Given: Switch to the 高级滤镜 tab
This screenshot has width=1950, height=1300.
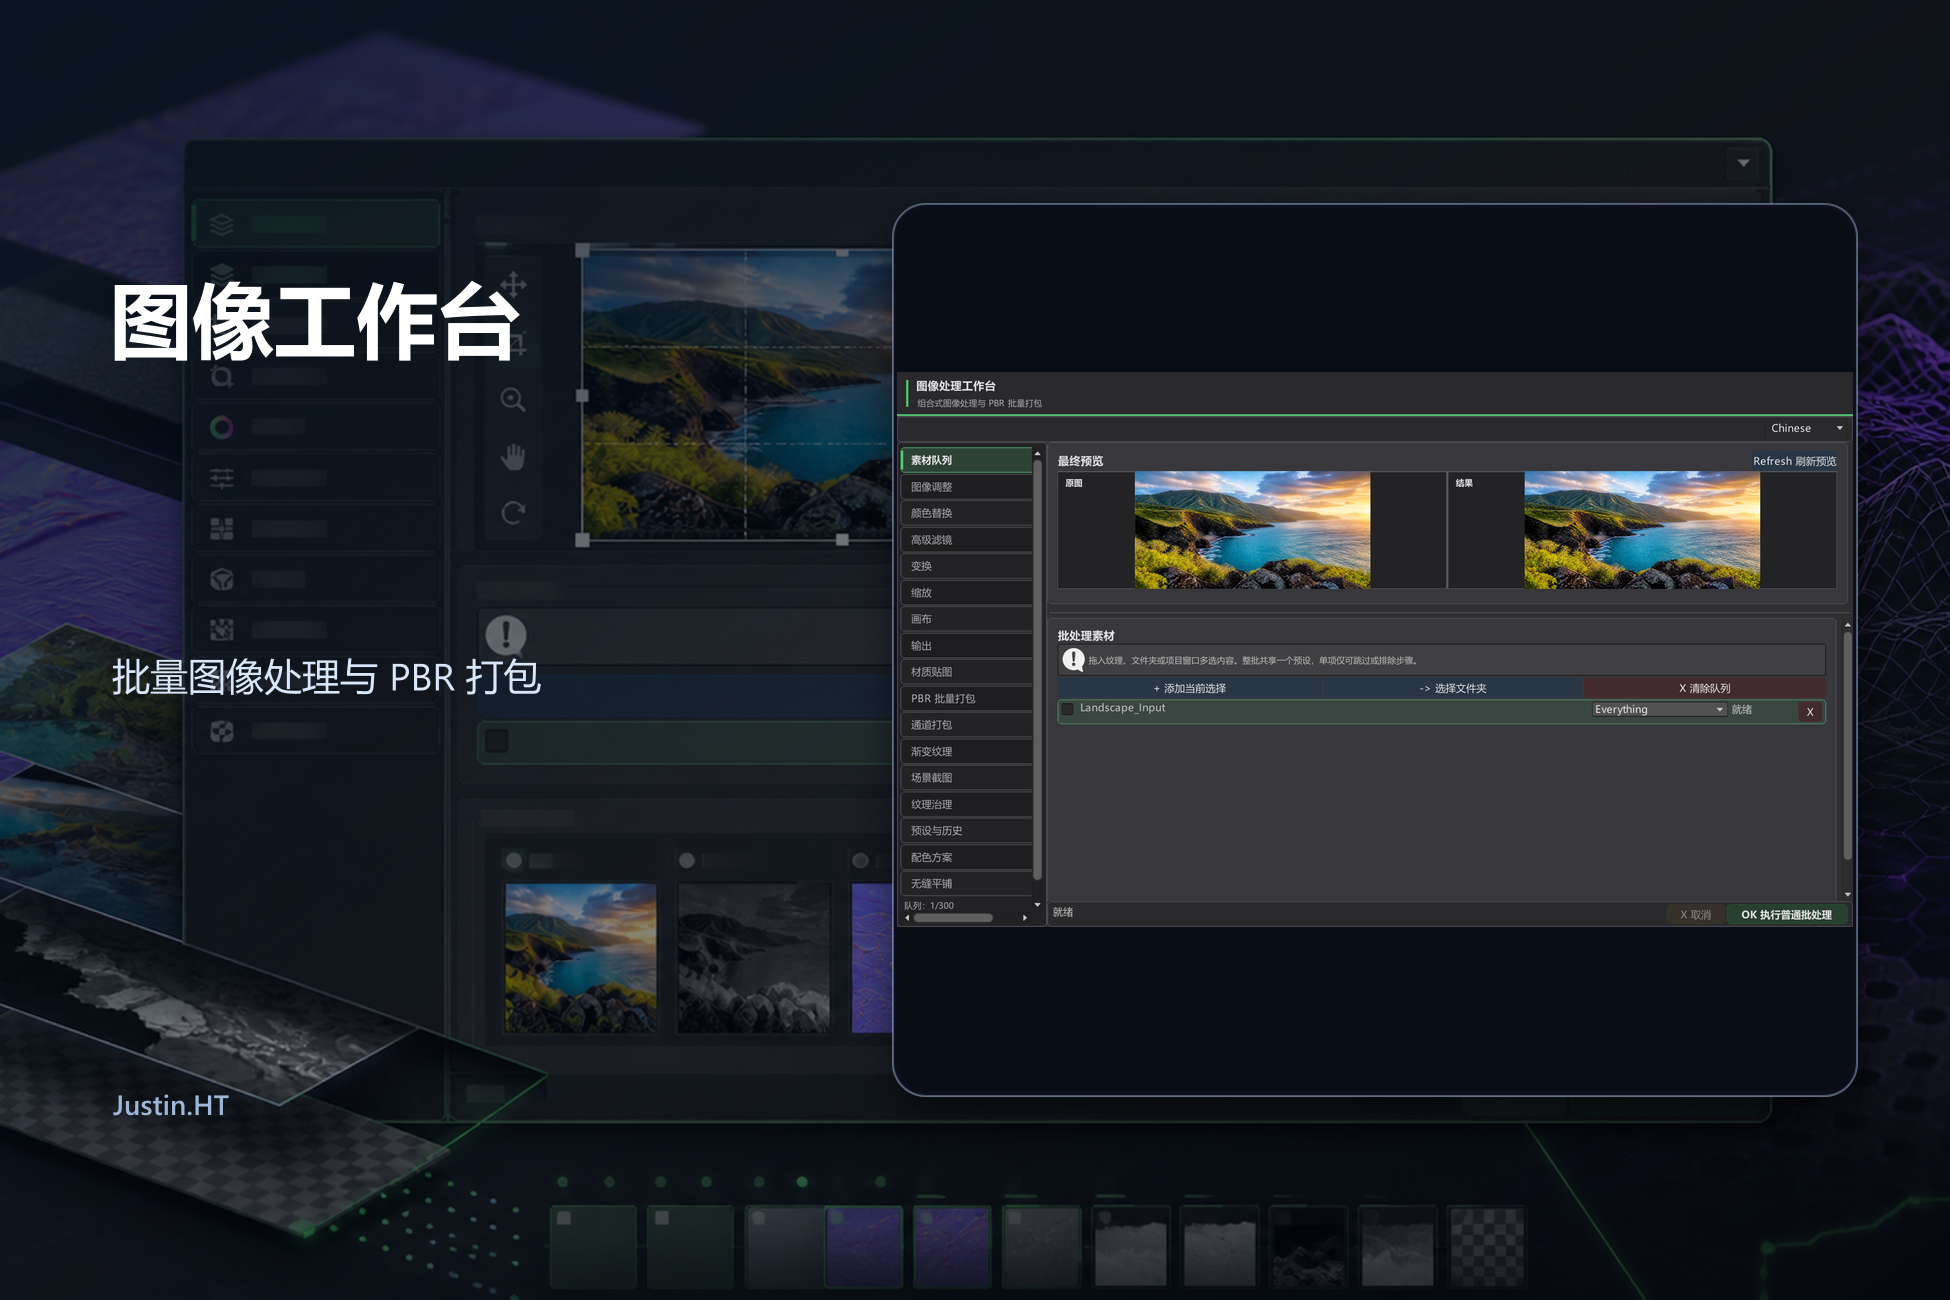Looking at the screenshot, I should [966, 540].
